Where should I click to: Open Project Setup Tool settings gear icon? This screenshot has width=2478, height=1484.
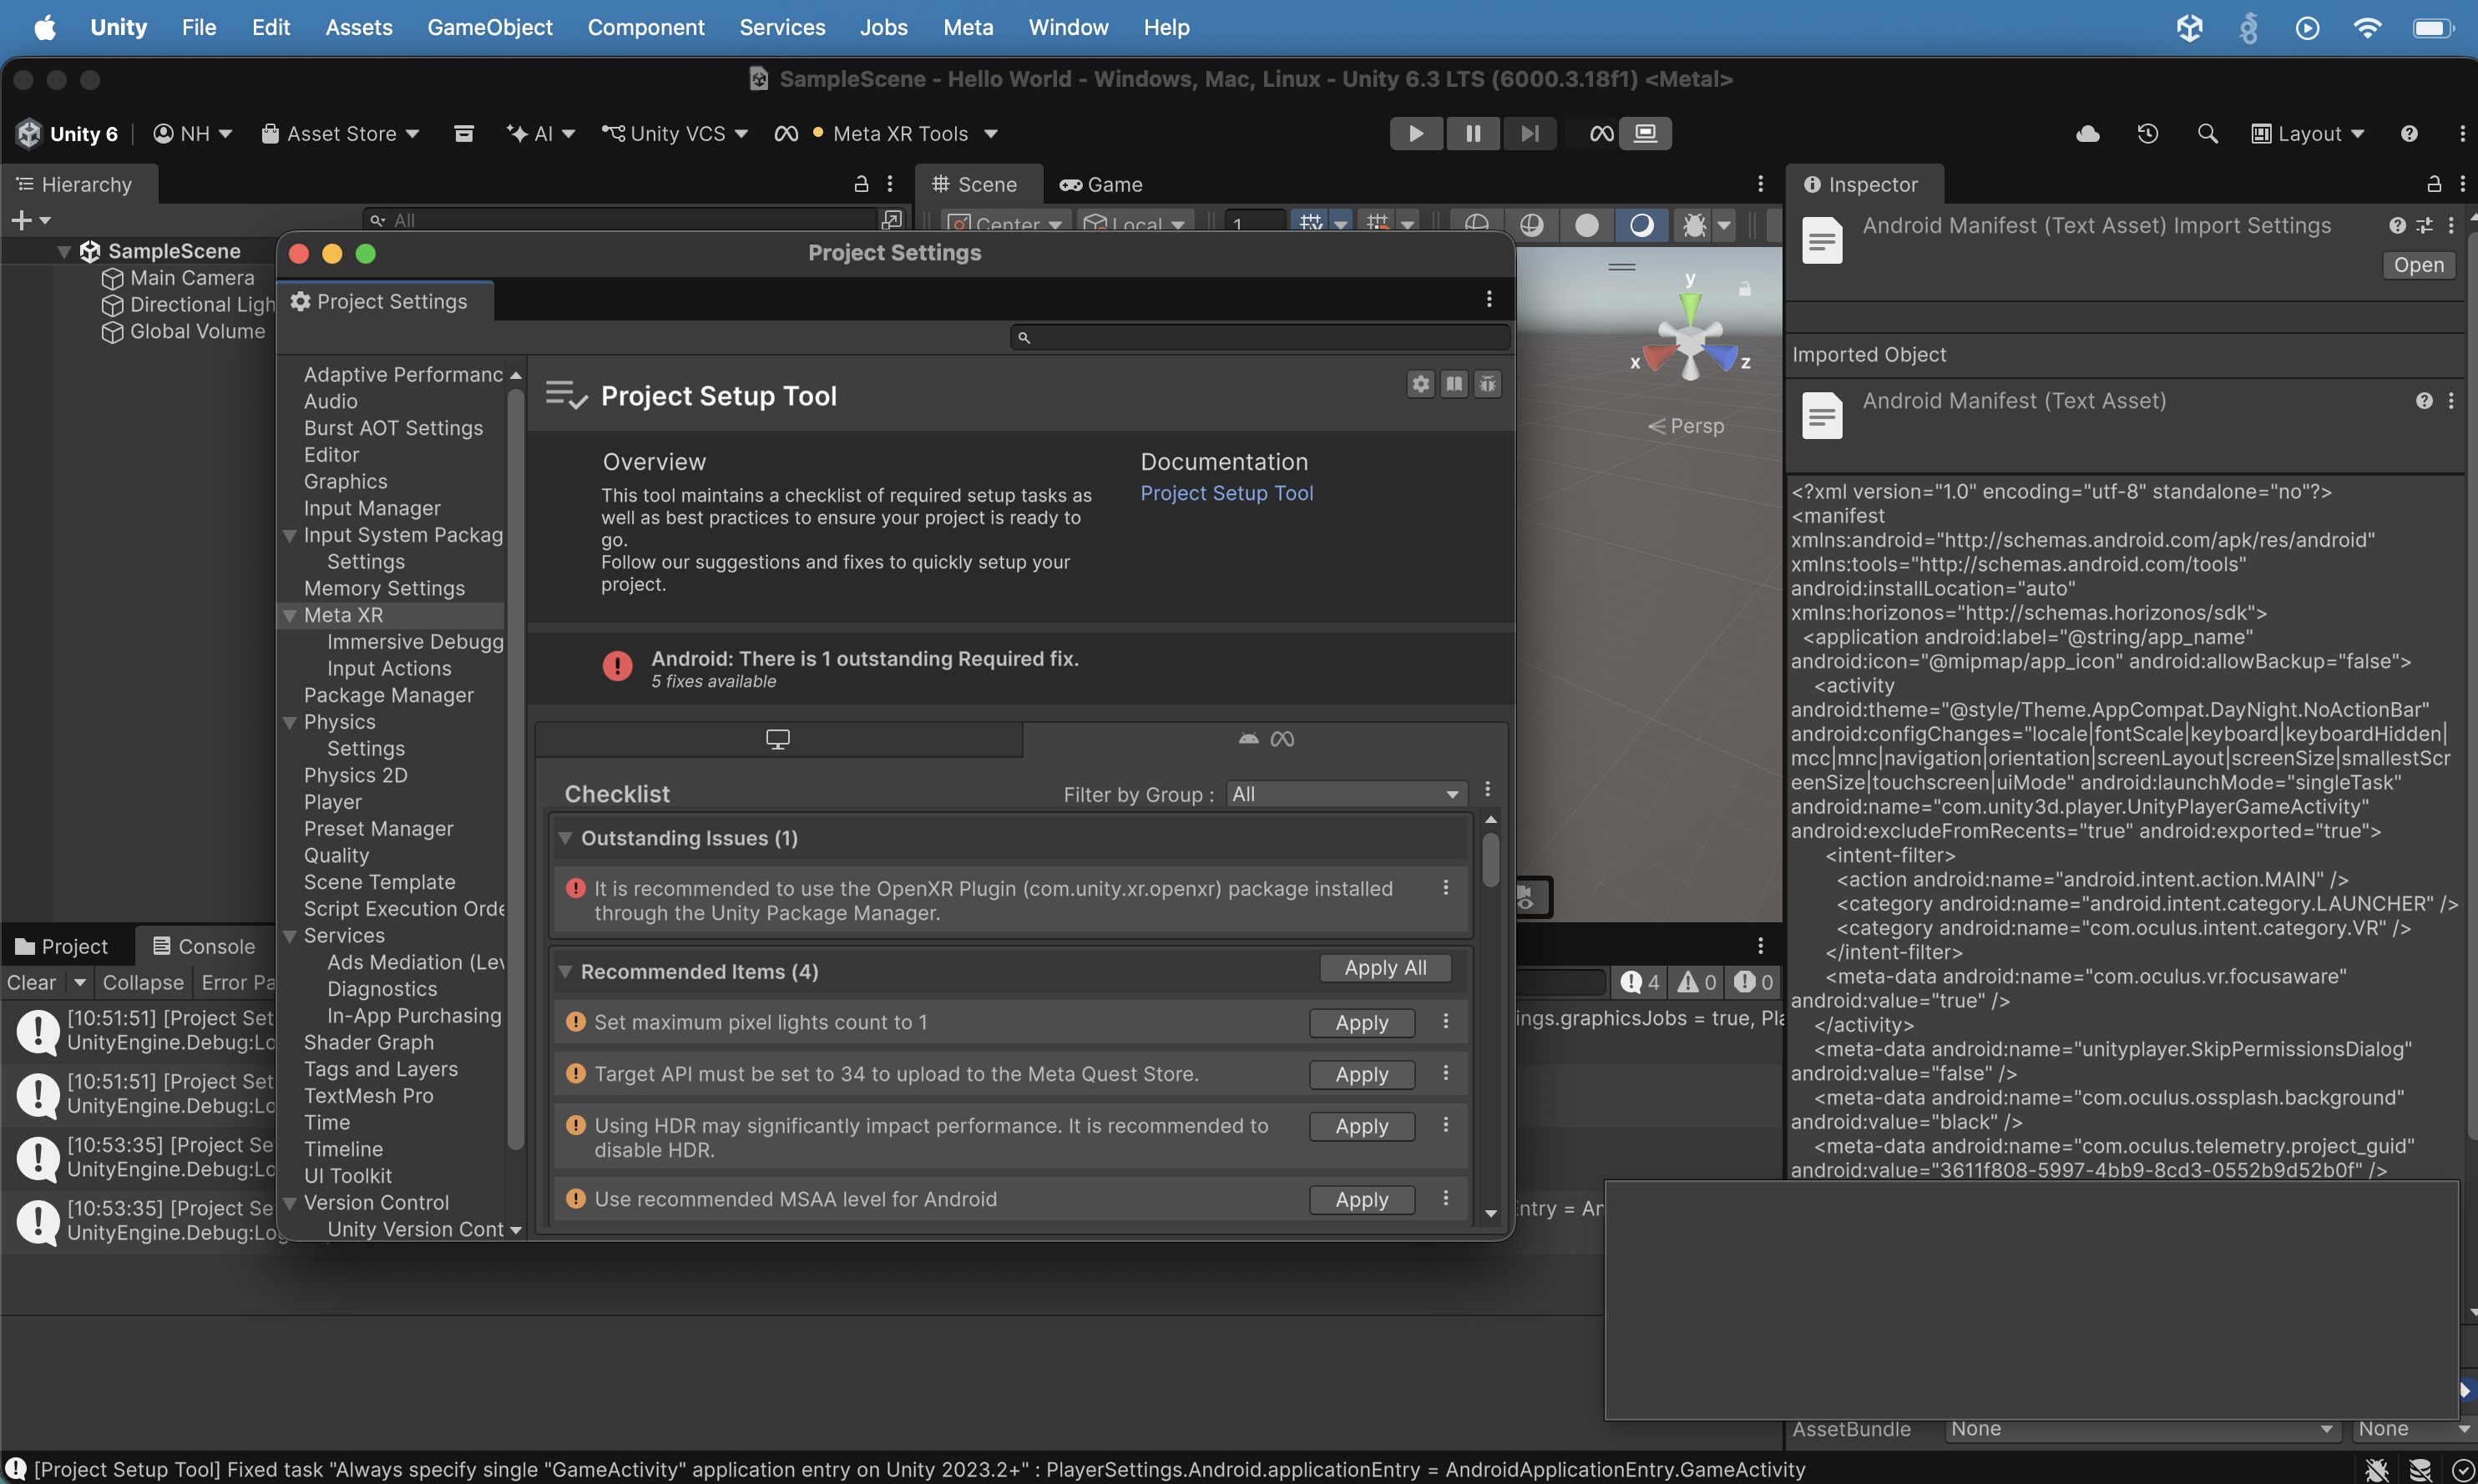[x=1421, y=384]
